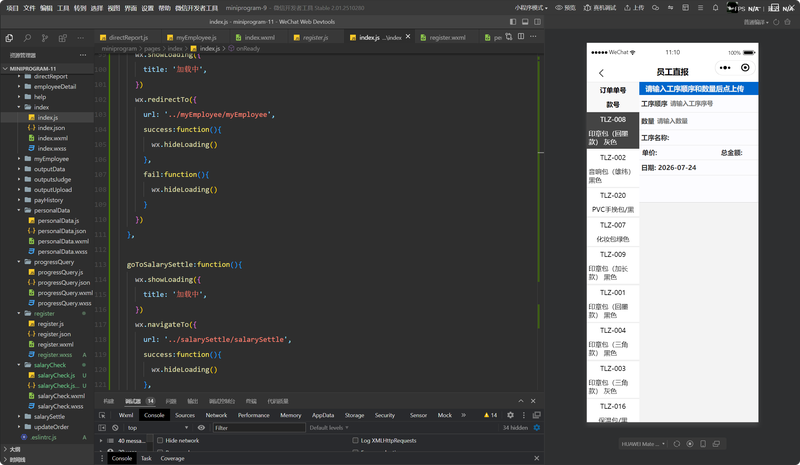This screenshot has height=465, width=800.
Task: Toggle the console sidebar panel icon
Action: tap(102, 428)
